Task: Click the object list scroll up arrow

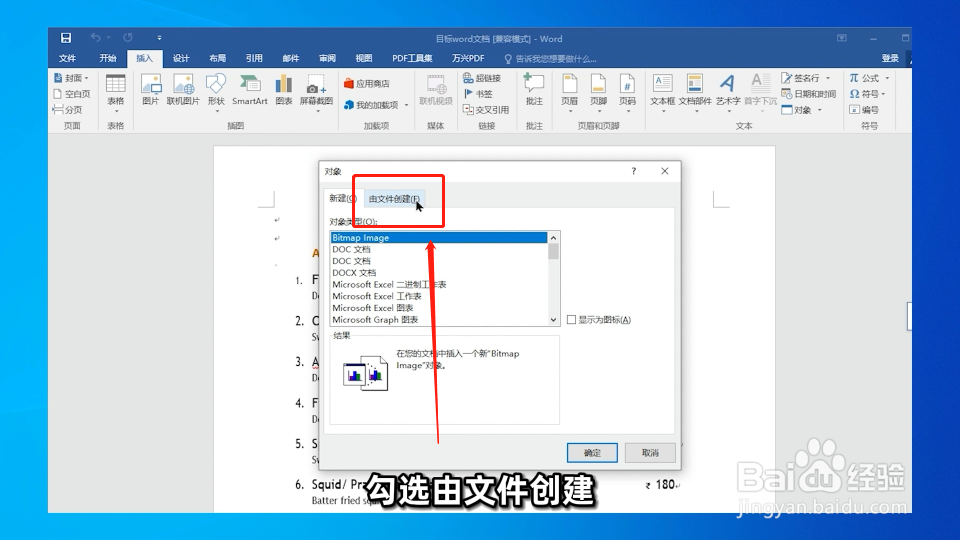Action: coord(553,238)
